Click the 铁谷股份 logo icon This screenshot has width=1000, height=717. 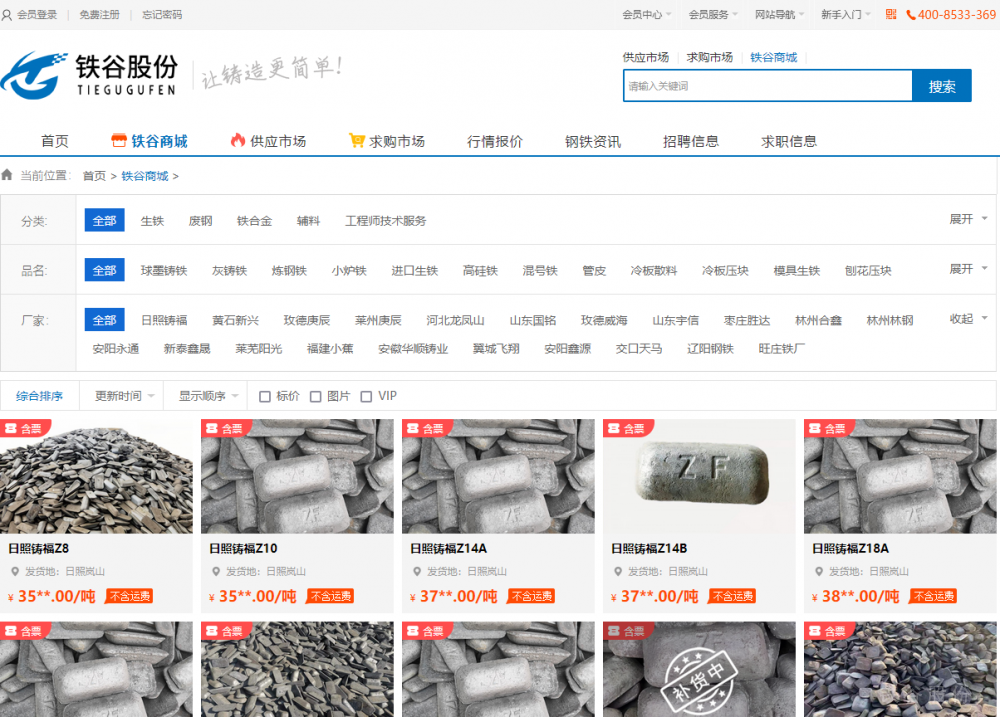(x=35, y=73)
